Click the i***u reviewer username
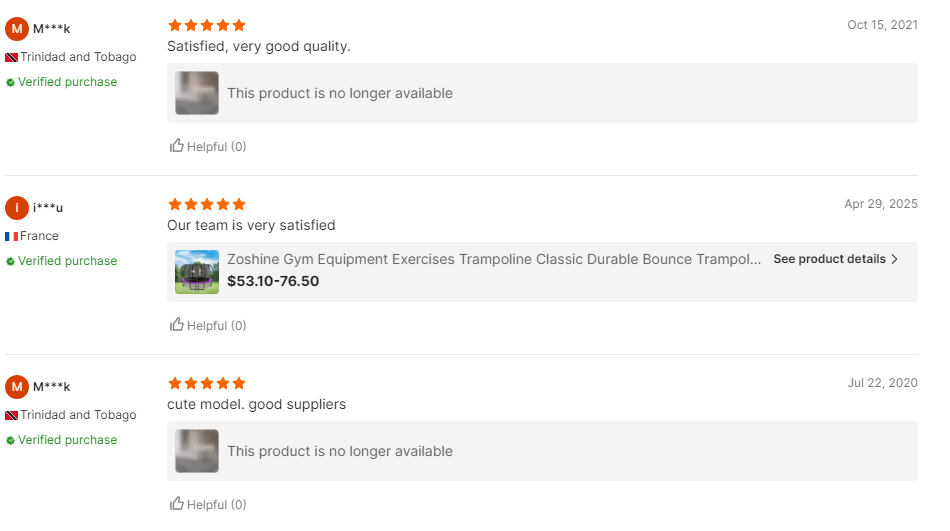Image resolution: width=950 pixels, height=531 pixels. tap(48, 208)
